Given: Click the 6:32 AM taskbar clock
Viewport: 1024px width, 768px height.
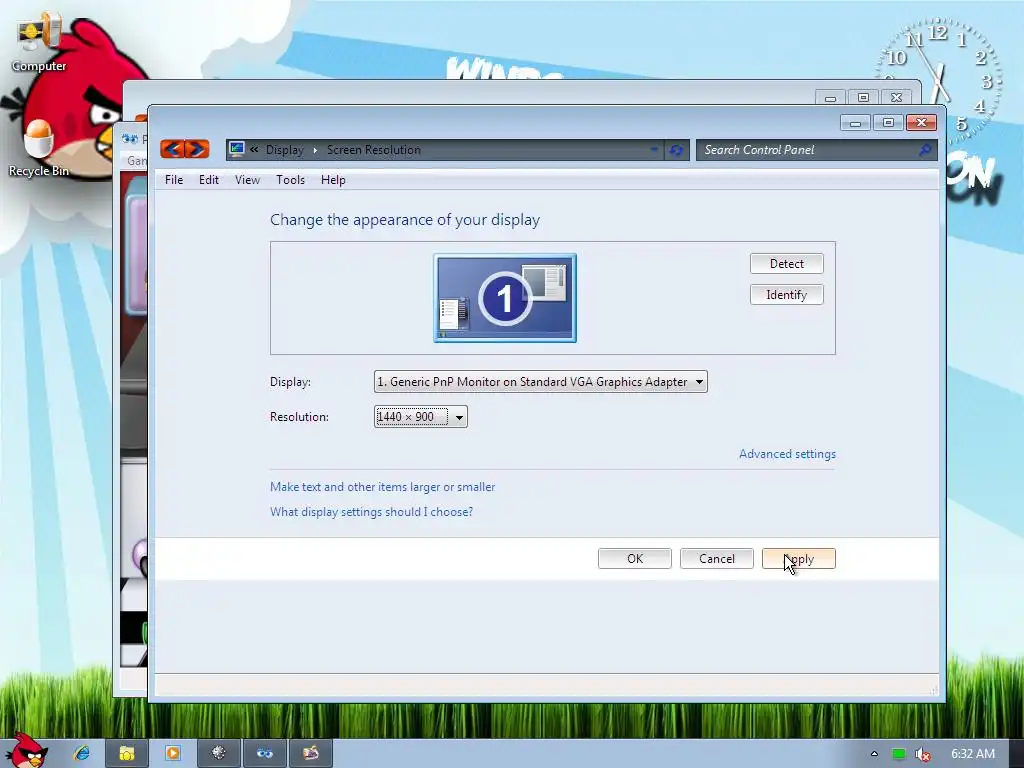Looking at the screenshot, I should point(972,754).
